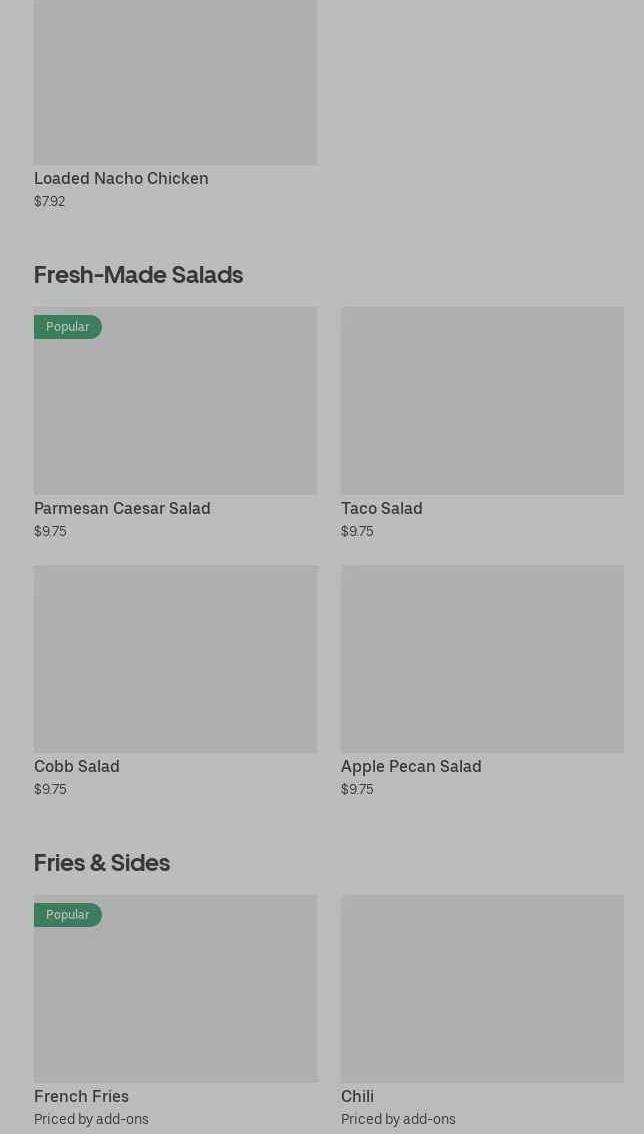Select the French Fries item title
The image size is (644, 1134).
click(x=81, y=1096)
